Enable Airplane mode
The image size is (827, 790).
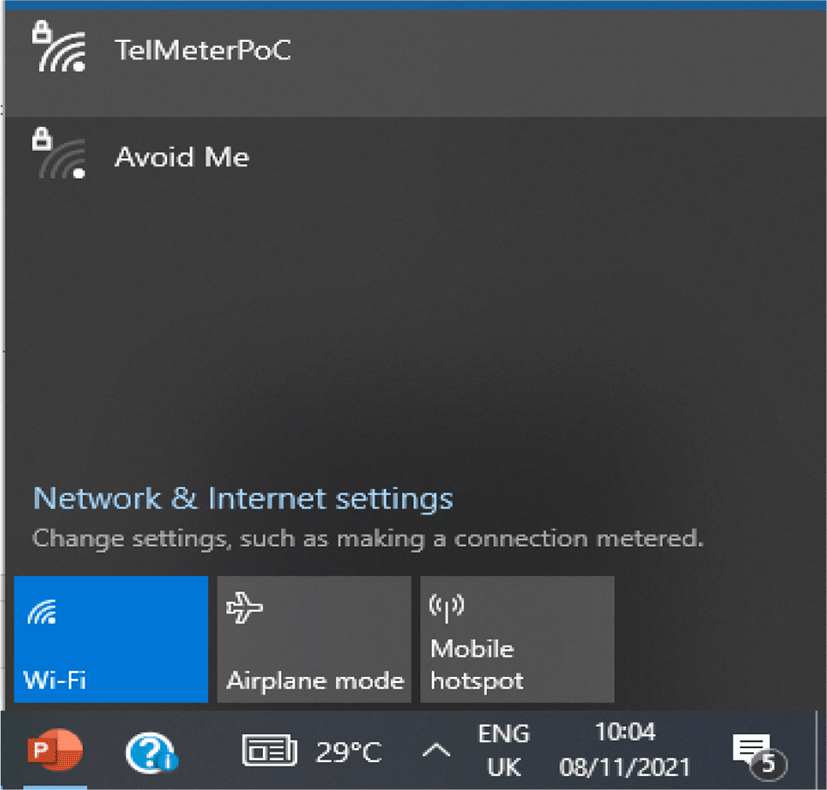pyautogui.click(x=314, y=639)
